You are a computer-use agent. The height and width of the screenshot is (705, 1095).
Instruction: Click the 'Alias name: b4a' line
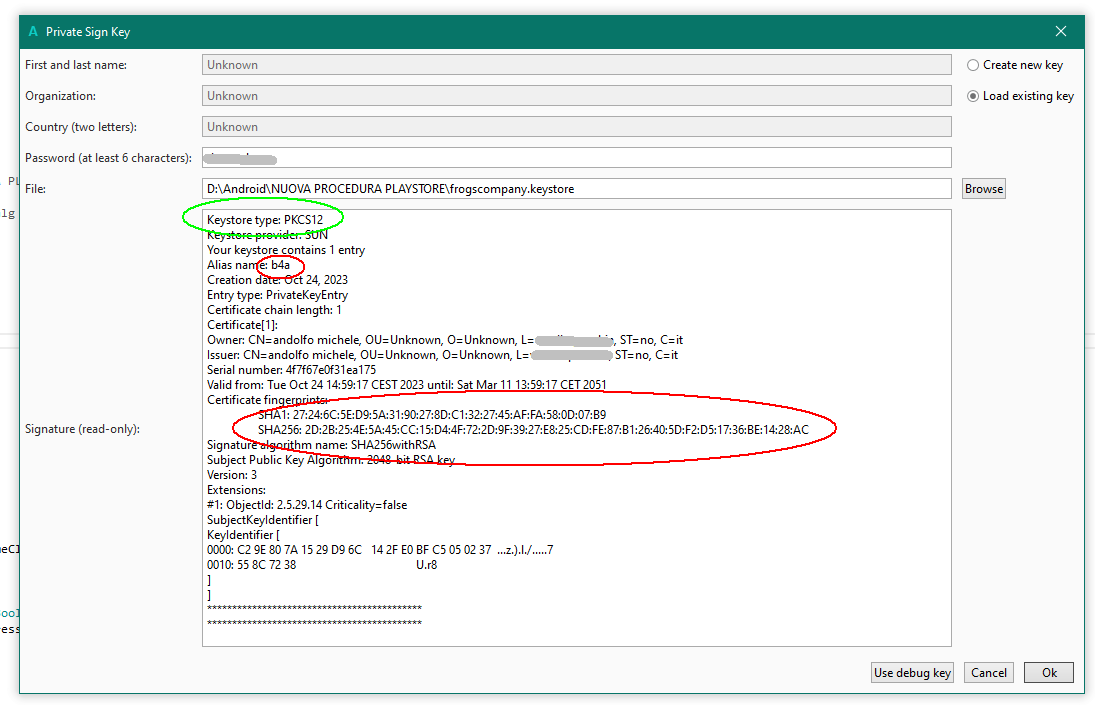point(248,265)
